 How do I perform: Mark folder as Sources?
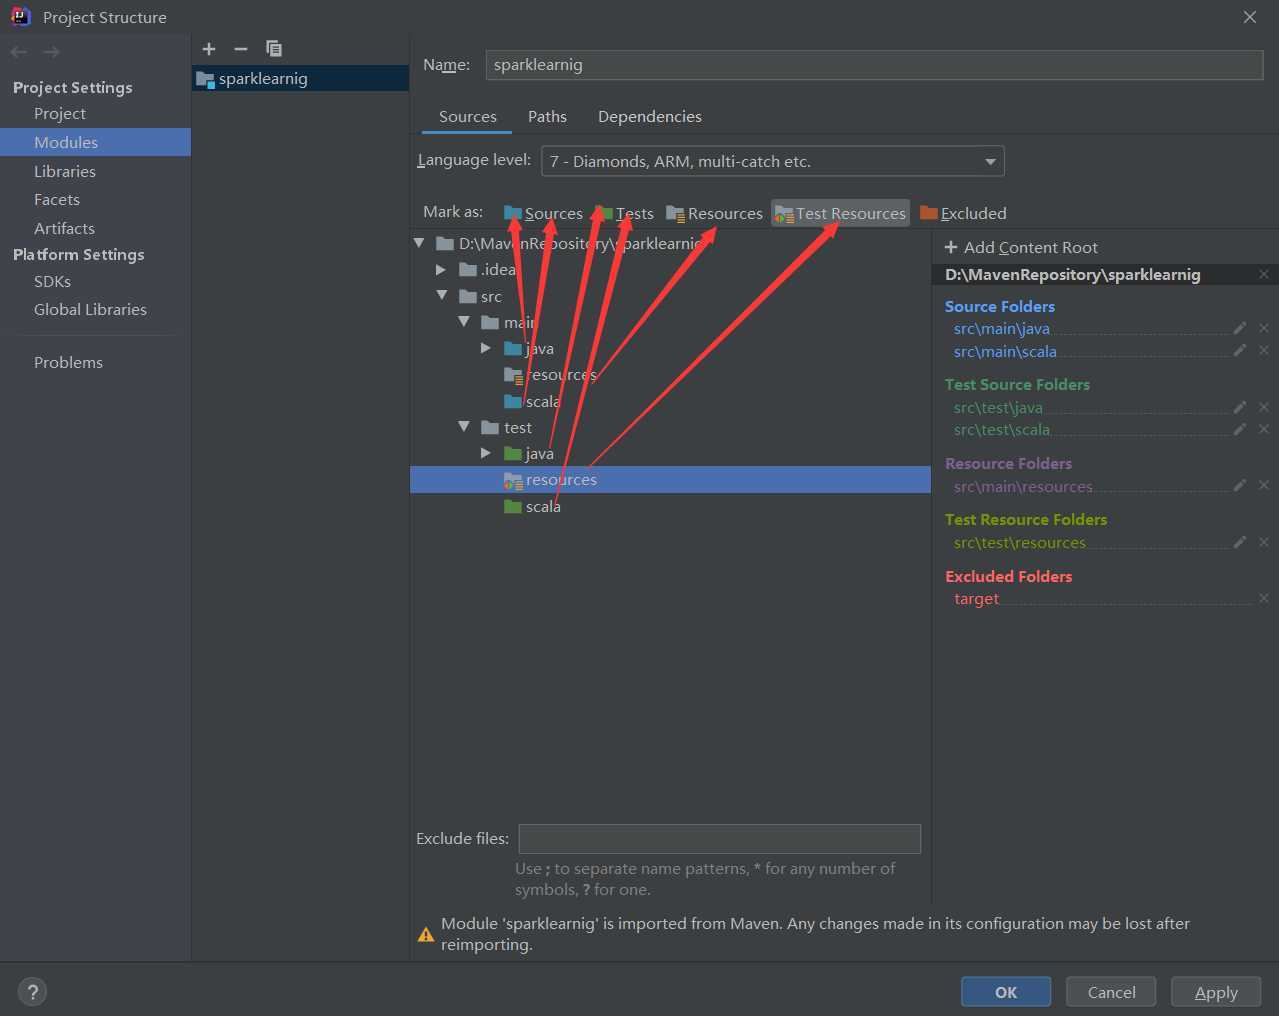click(543, 213)
